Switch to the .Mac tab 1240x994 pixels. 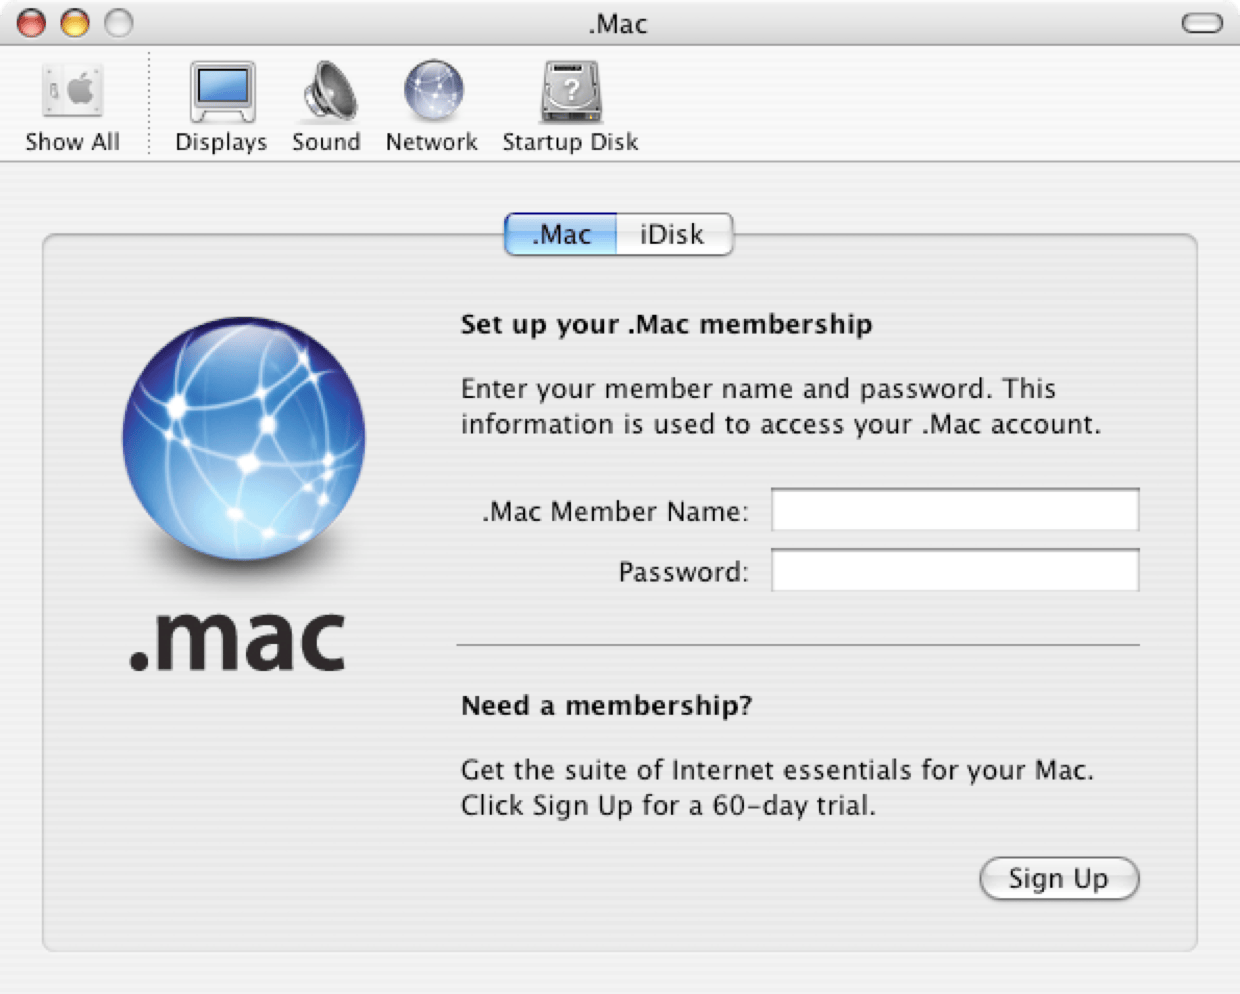561,234
